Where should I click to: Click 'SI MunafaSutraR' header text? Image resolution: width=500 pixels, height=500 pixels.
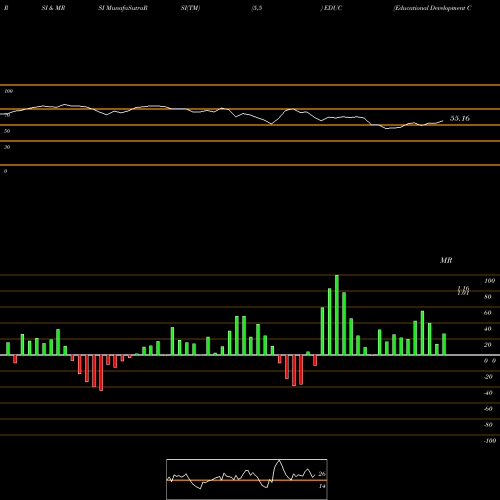(123, 8)
